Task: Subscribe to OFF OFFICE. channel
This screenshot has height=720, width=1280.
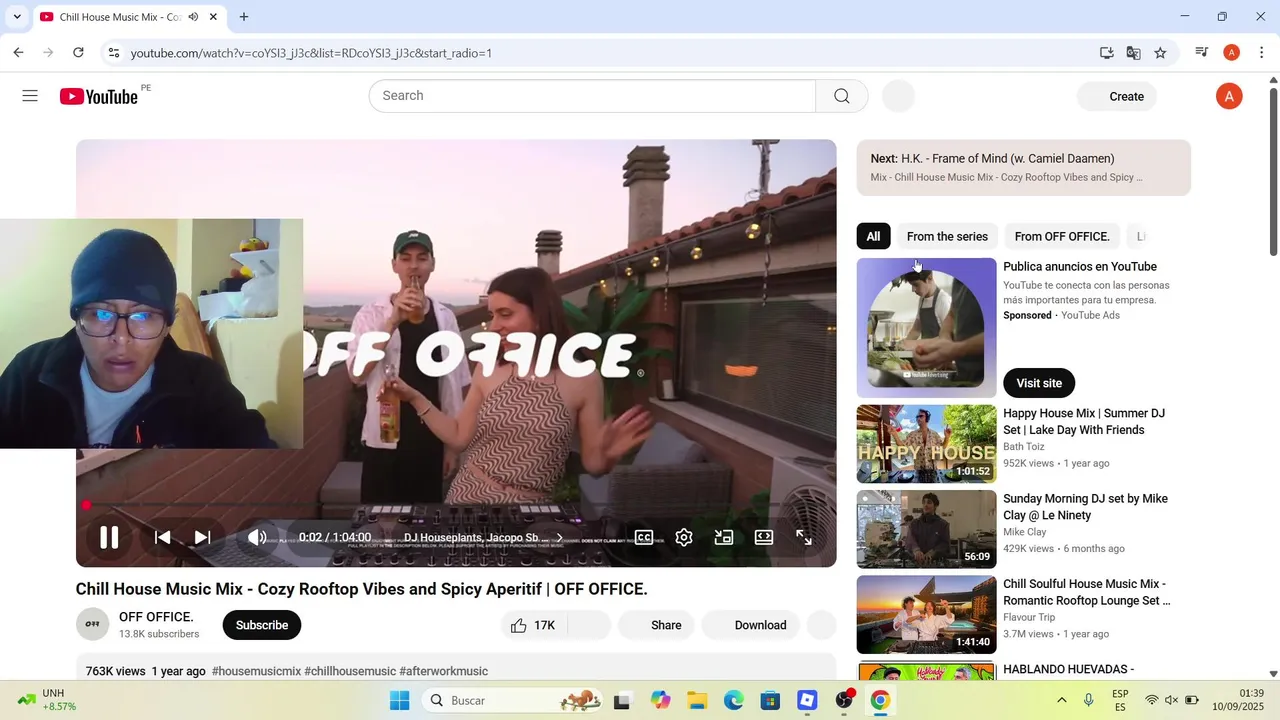Action: (x=262, y=625)
